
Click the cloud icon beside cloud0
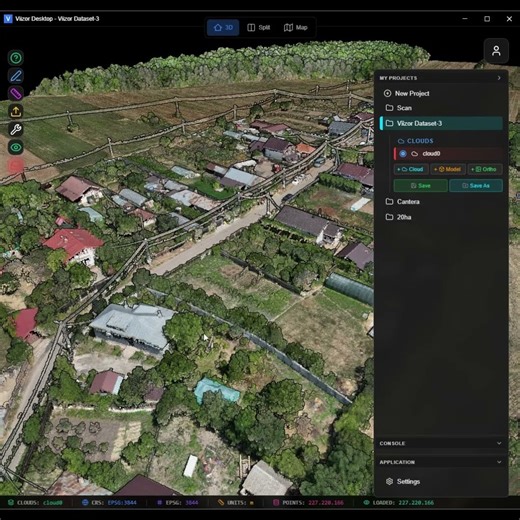414,154
